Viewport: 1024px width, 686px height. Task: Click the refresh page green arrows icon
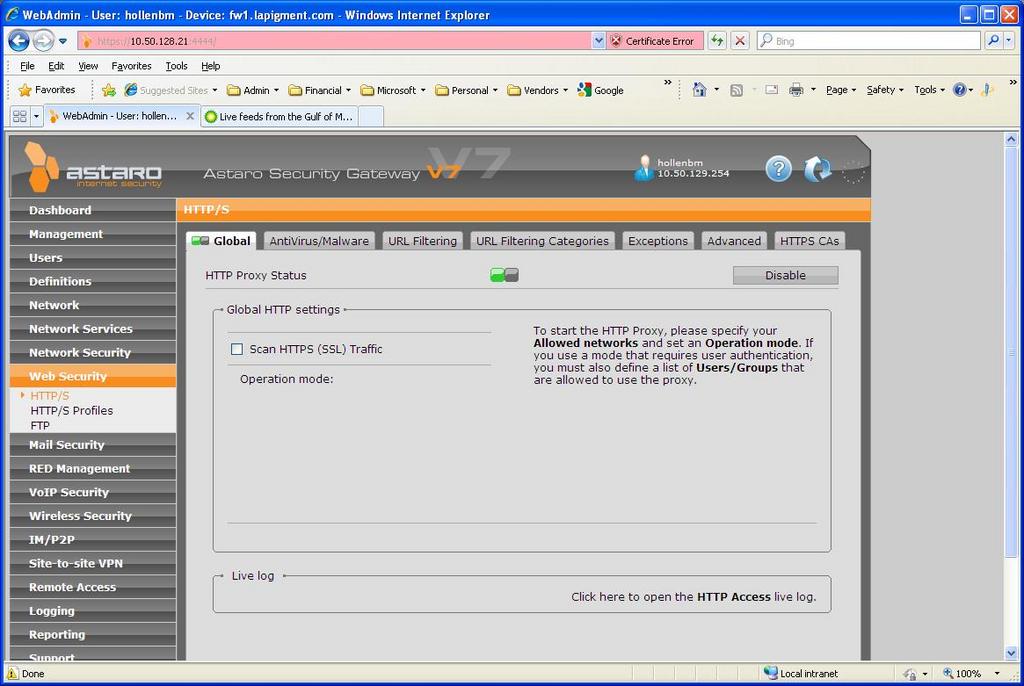[x=717, y=41]
